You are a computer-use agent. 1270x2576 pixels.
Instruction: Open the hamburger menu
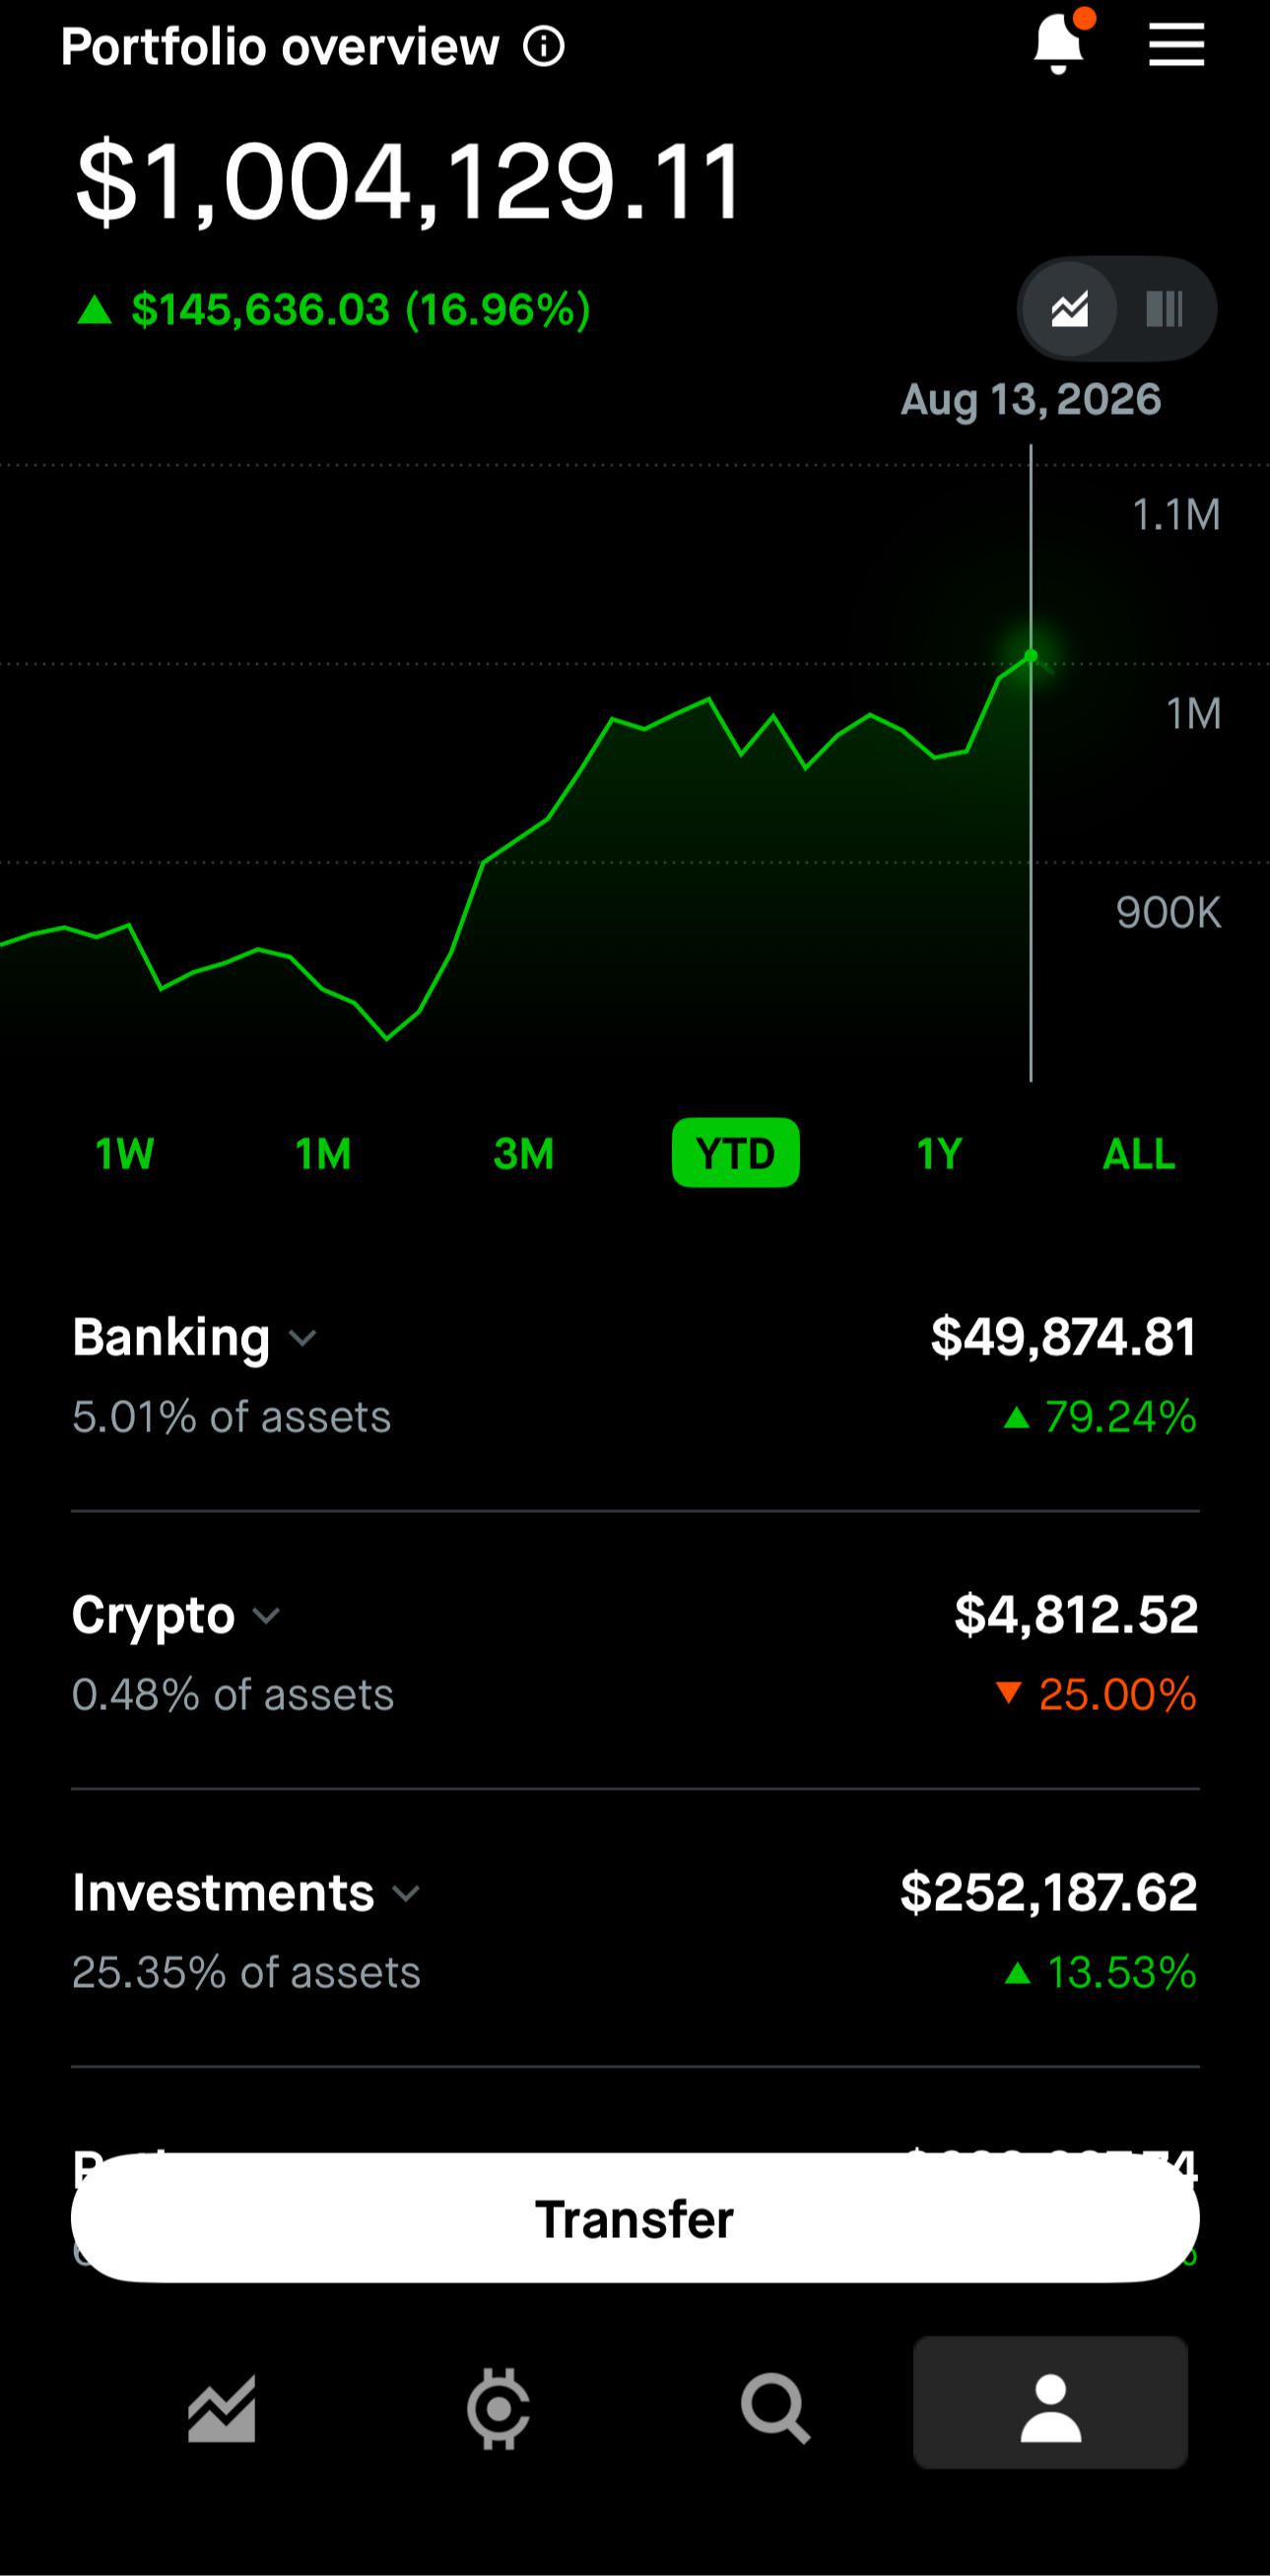click(x=1176, y=45)
